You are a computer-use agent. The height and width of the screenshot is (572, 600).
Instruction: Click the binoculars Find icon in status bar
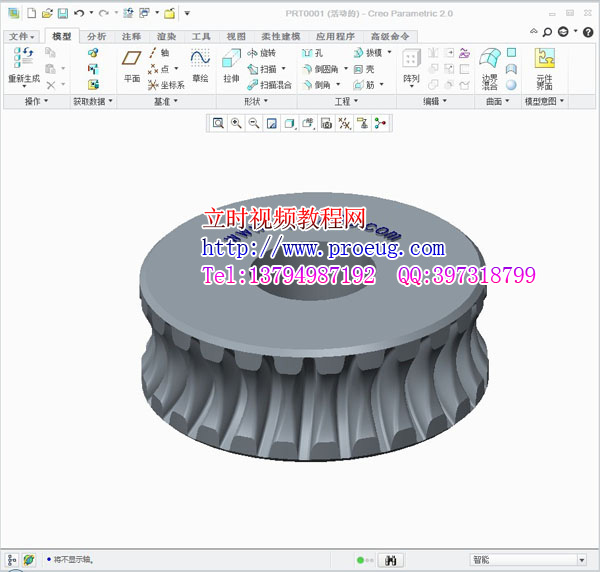pyautogui.click(x=390, y=561)
